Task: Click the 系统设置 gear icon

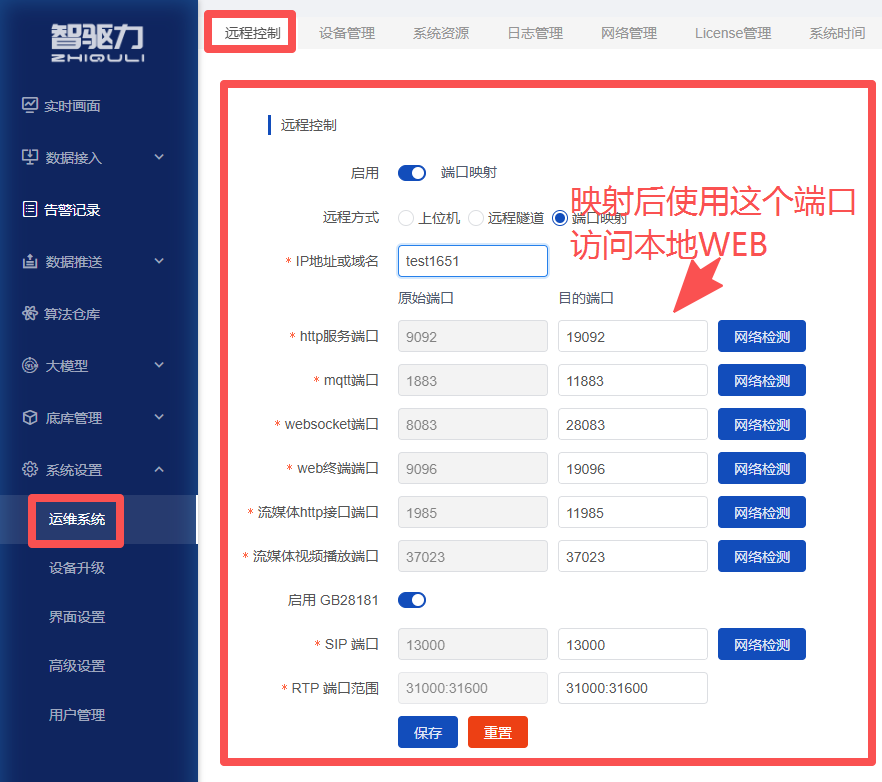Action: pos(30,469)
